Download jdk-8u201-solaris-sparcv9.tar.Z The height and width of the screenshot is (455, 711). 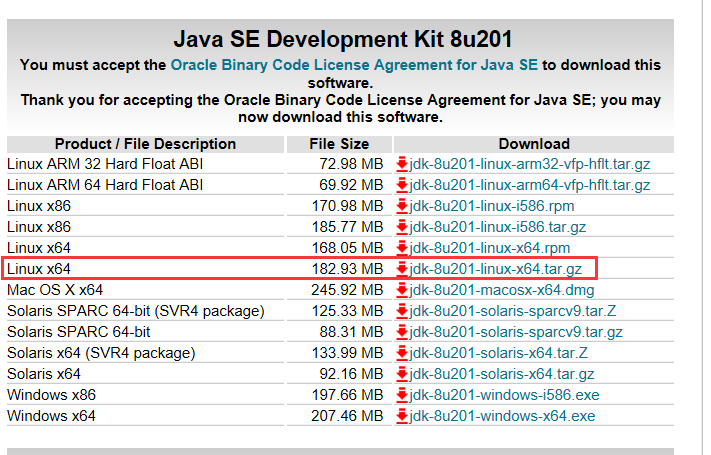click(x=512, y=311)
